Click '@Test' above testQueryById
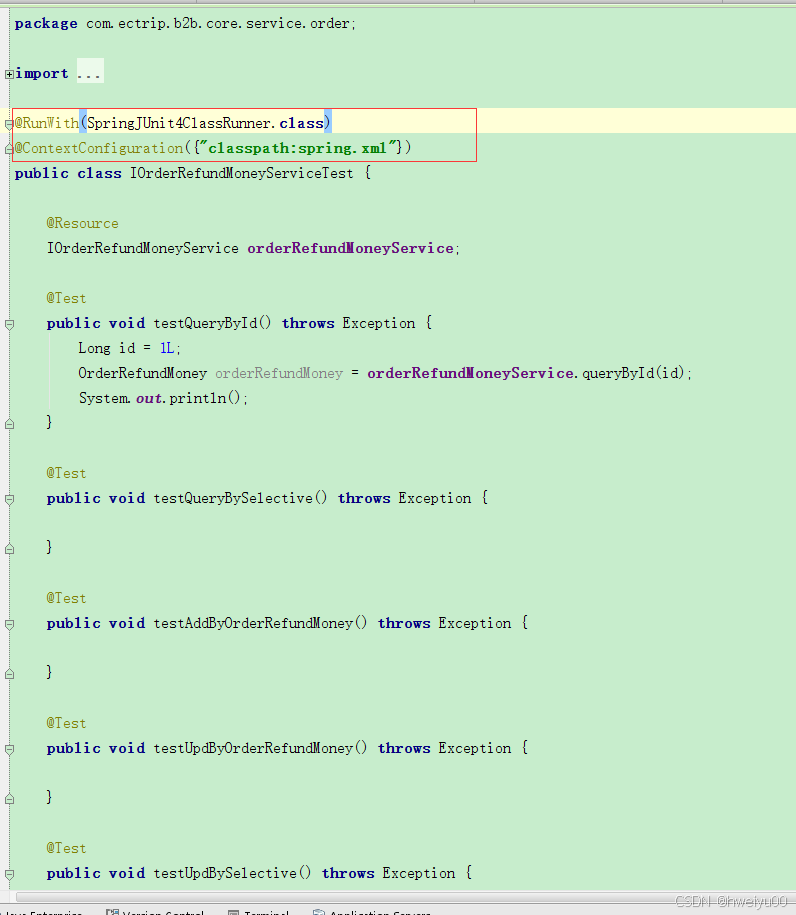Viewport: 796px width, 915px height. (x=66, y=299)
